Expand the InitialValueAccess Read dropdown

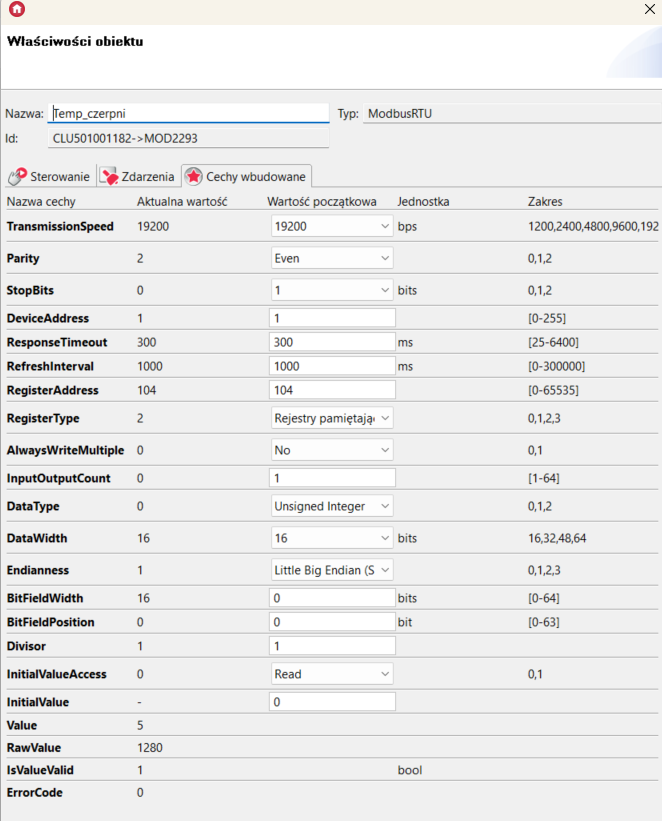[331, 674]
